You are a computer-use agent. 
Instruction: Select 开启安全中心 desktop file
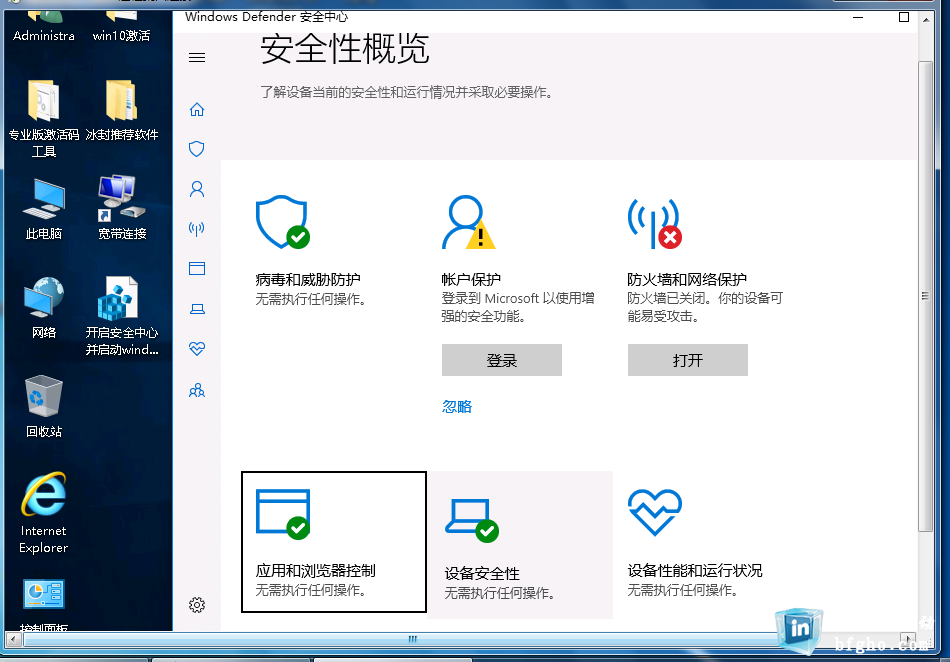122,316
